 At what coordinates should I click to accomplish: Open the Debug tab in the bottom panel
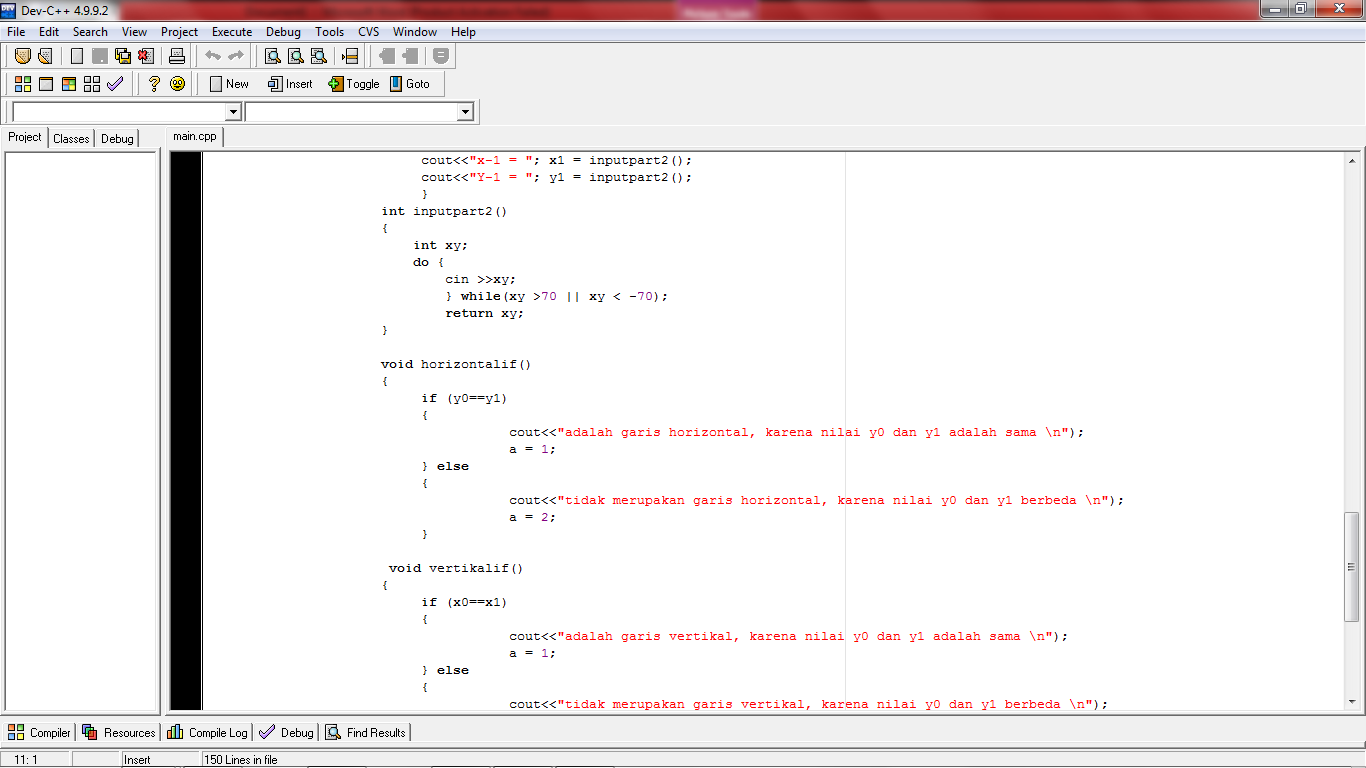286,733
